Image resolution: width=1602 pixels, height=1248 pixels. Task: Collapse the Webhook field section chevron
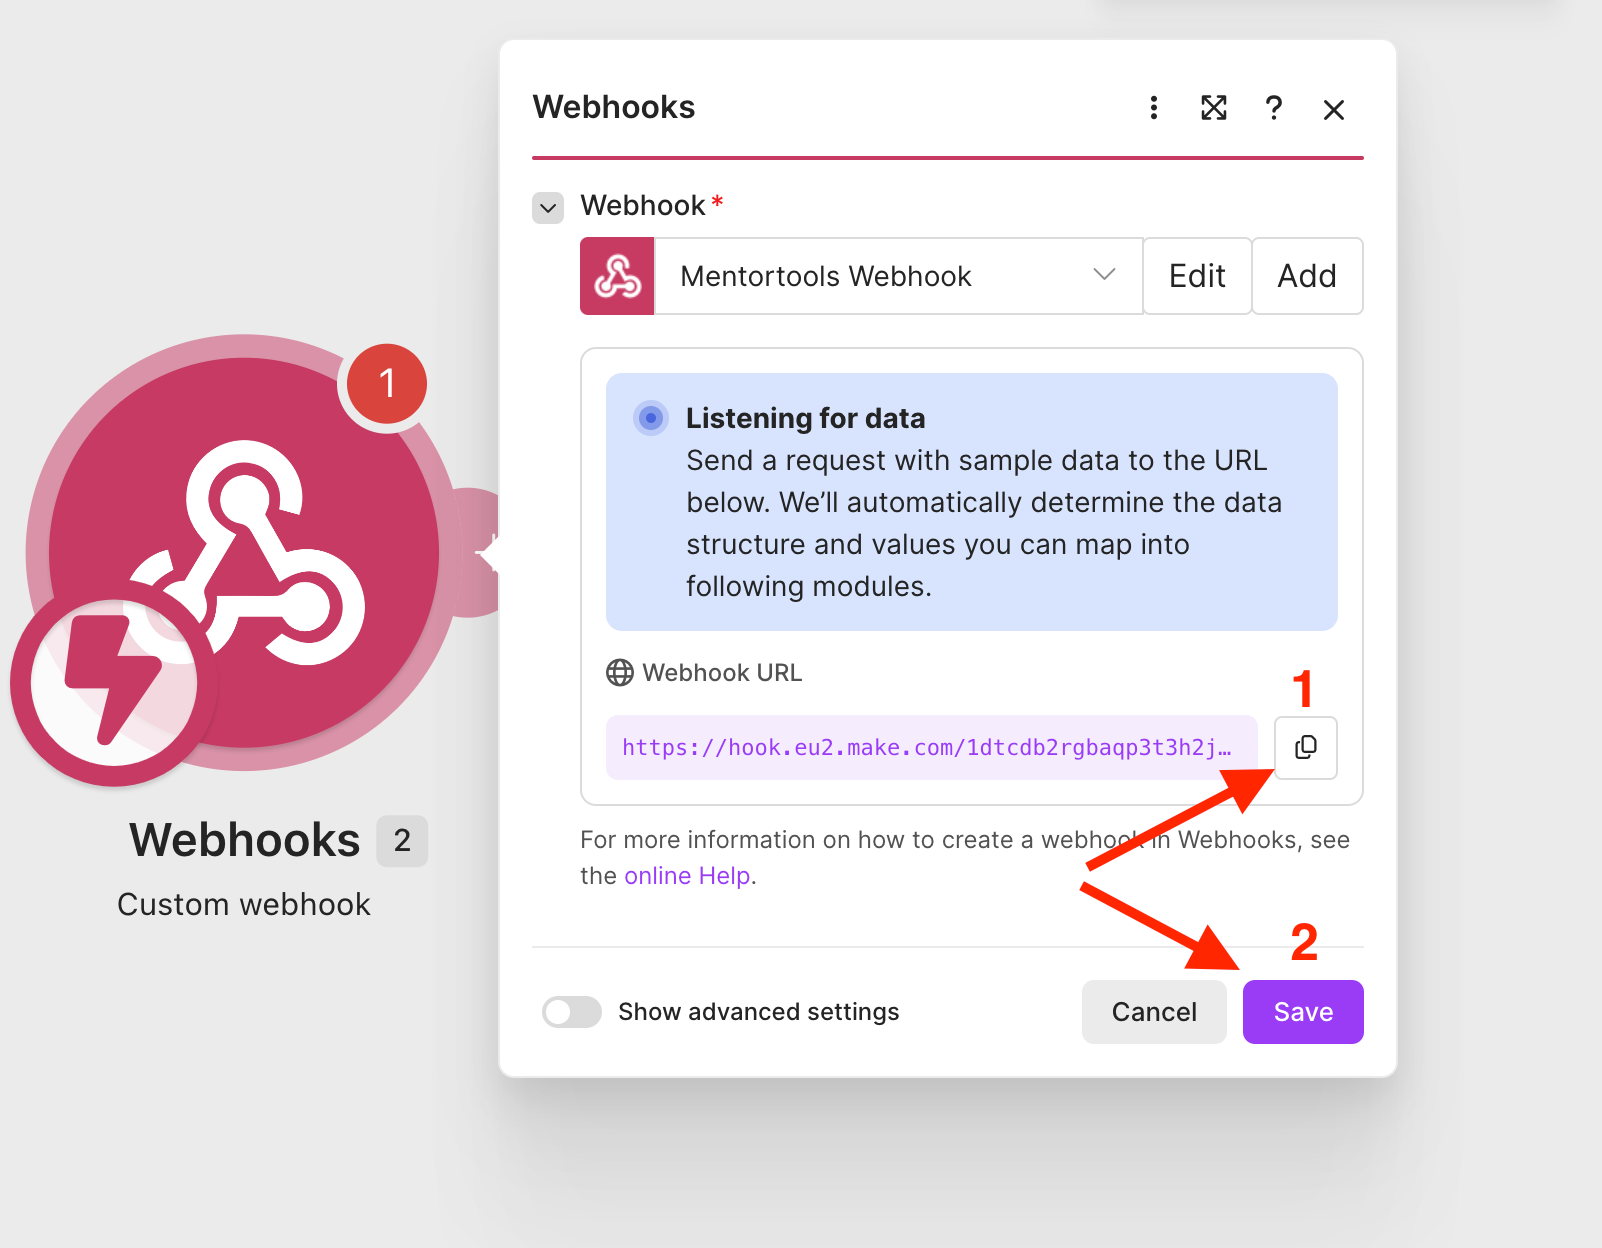point(548,208)
